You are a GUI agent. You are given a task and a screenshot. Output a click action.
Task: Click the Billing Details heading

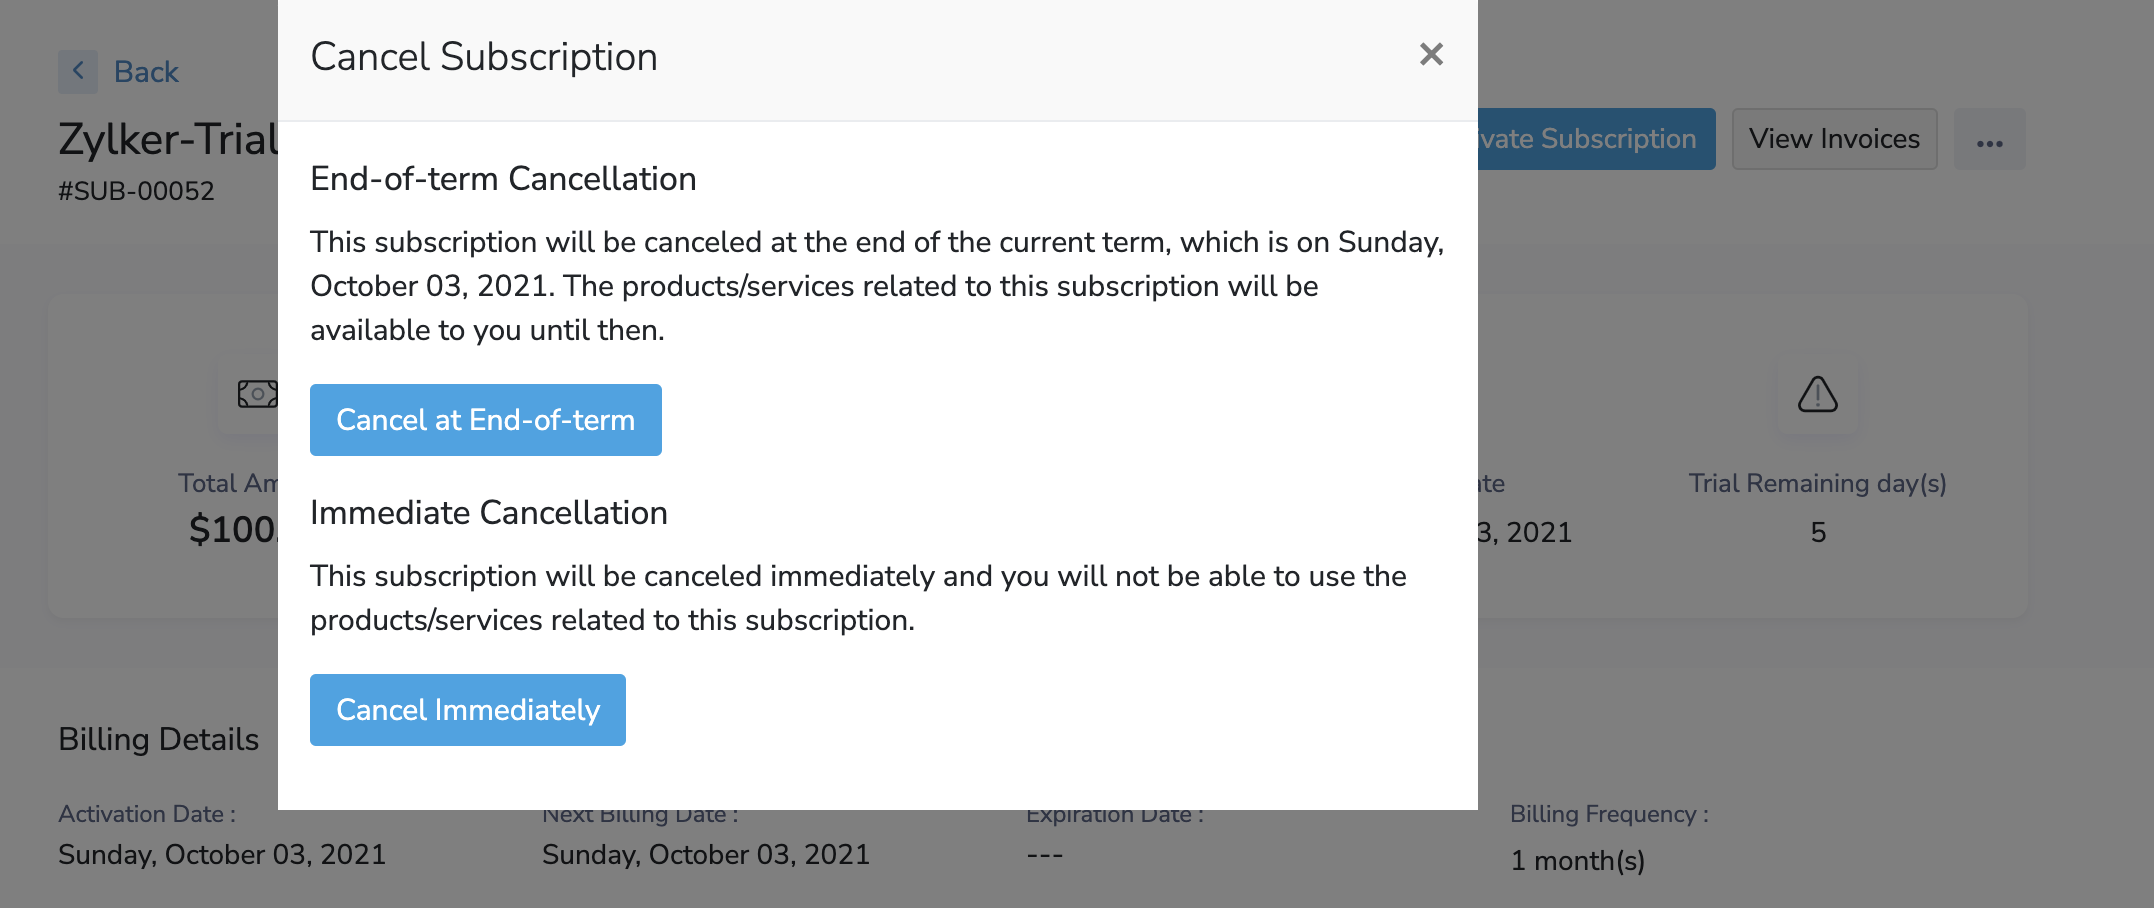point(158,739)
